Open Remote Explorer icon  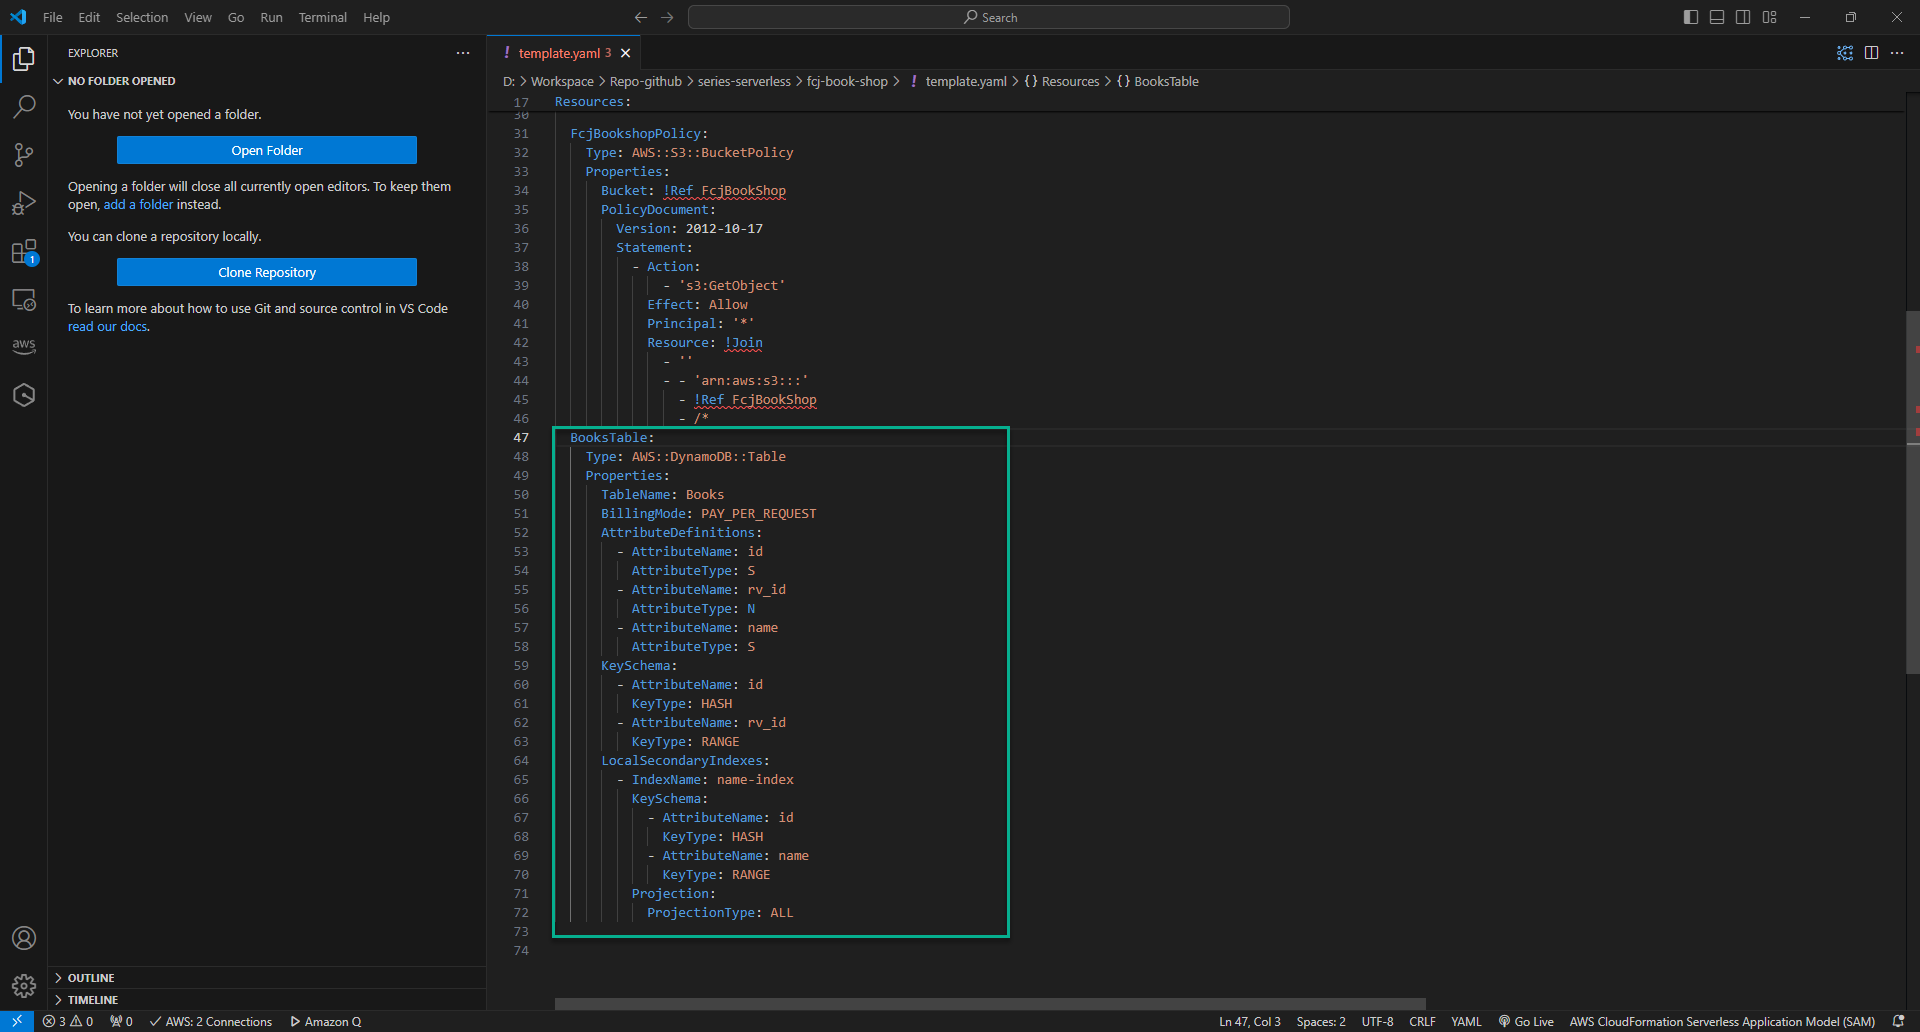click(24, 299)
